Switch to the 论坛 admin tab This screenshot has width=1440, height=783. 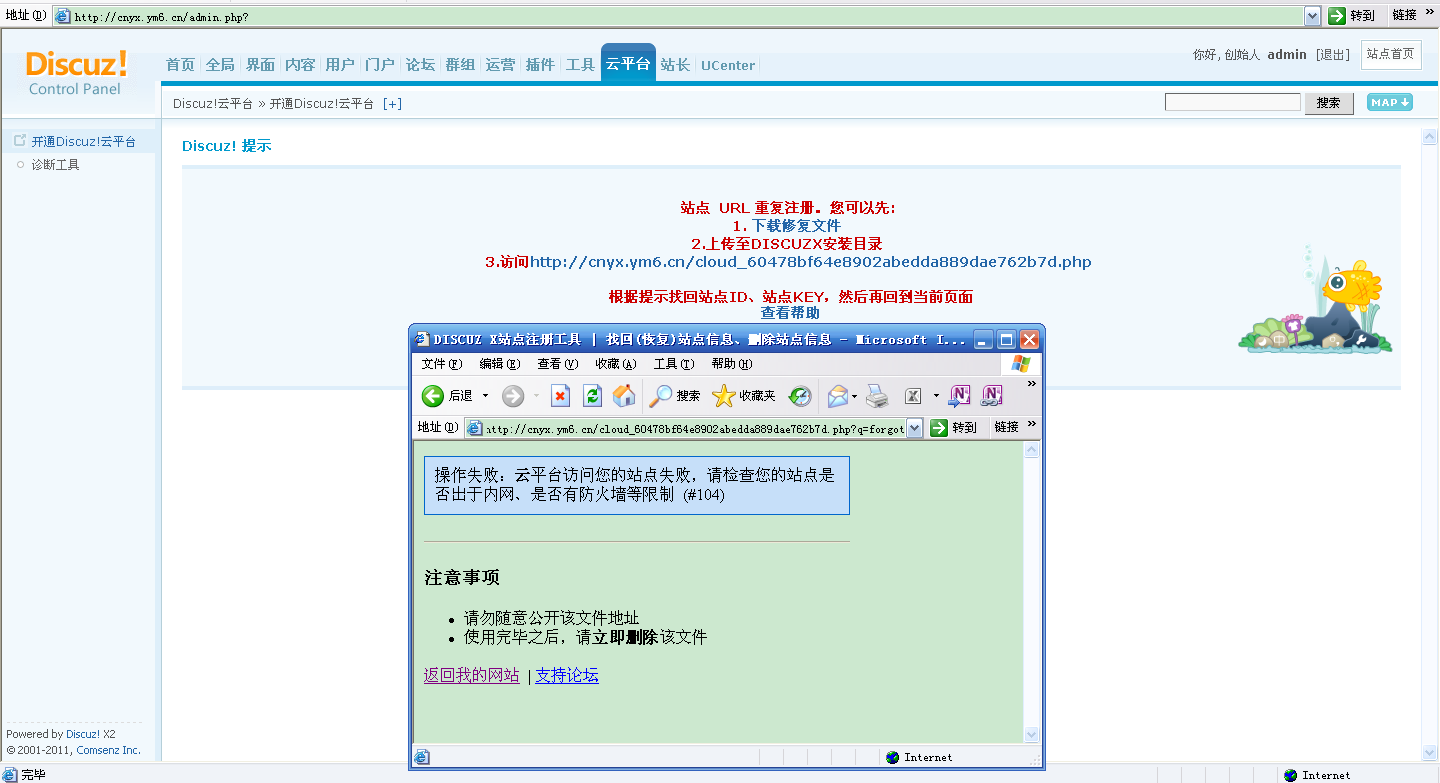click(420, 64)
